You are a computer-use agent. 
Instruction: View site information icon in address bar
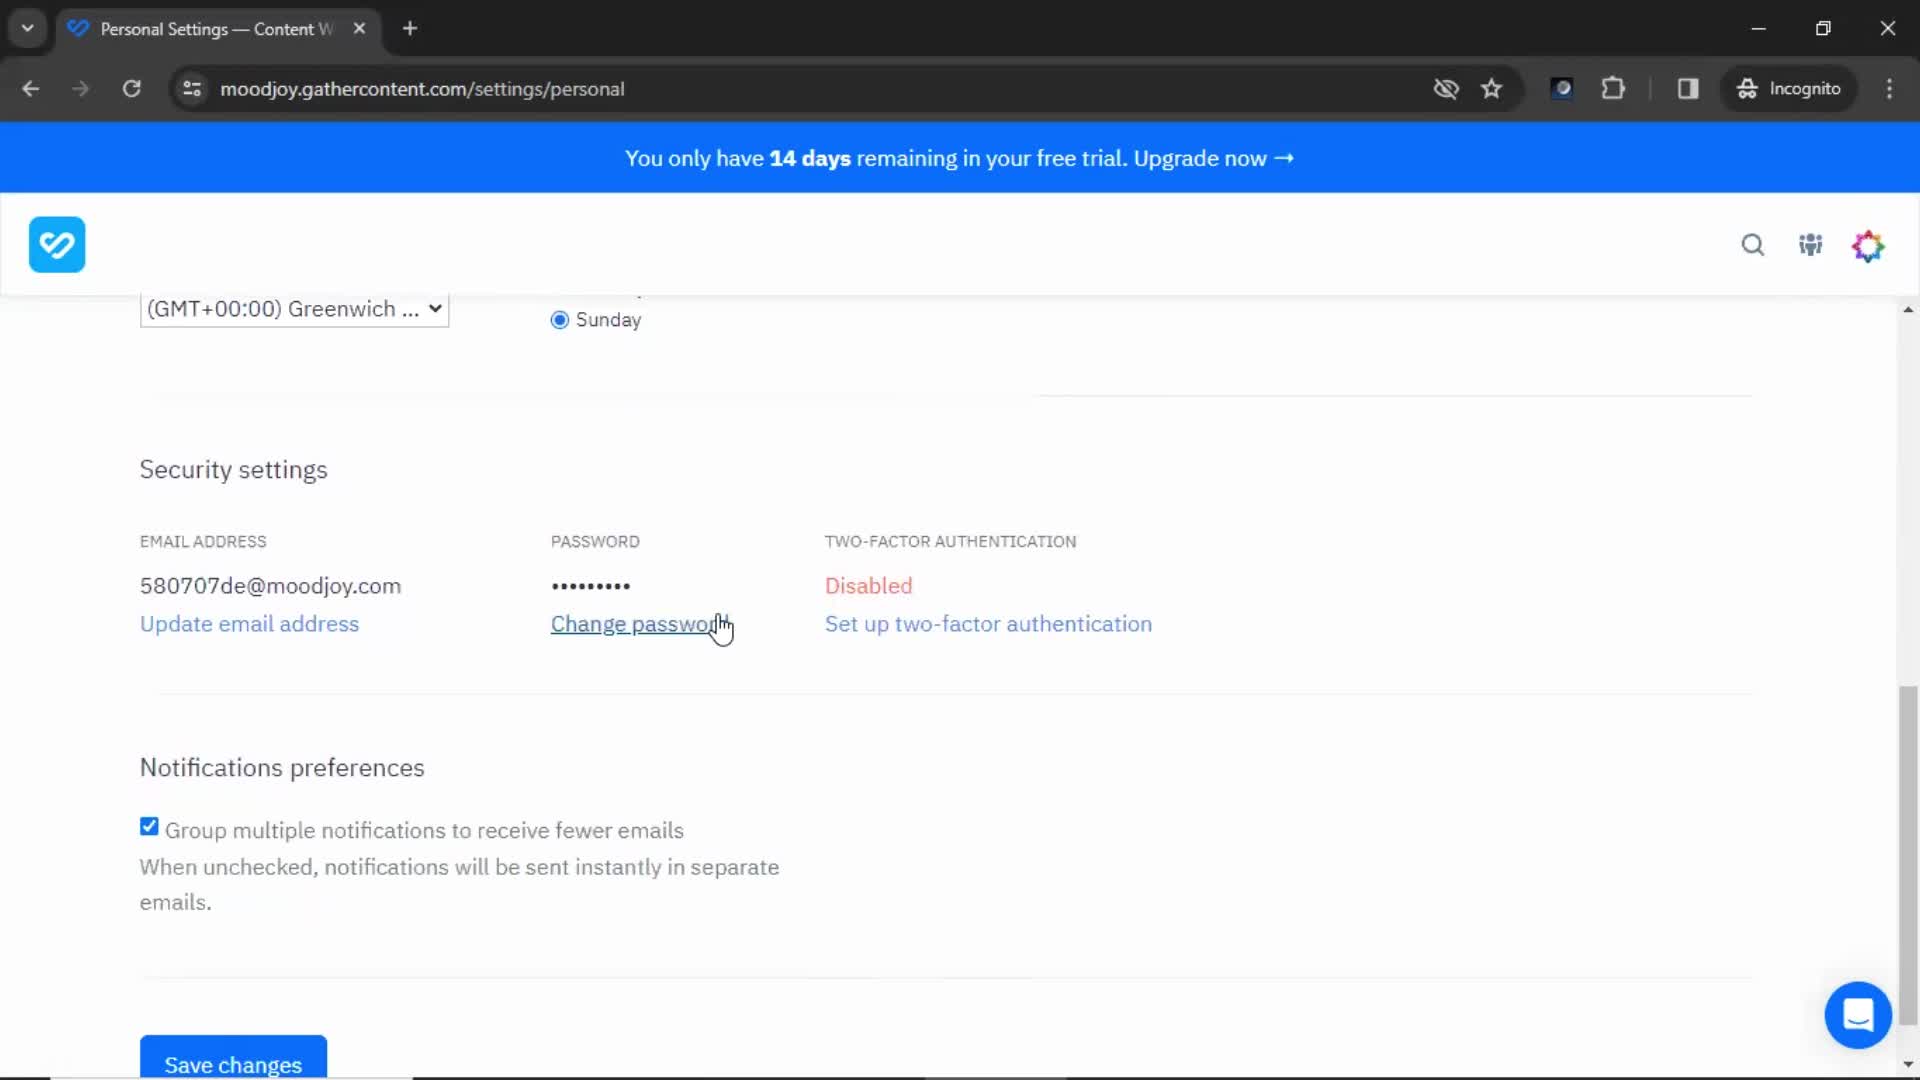pos(192,89)
